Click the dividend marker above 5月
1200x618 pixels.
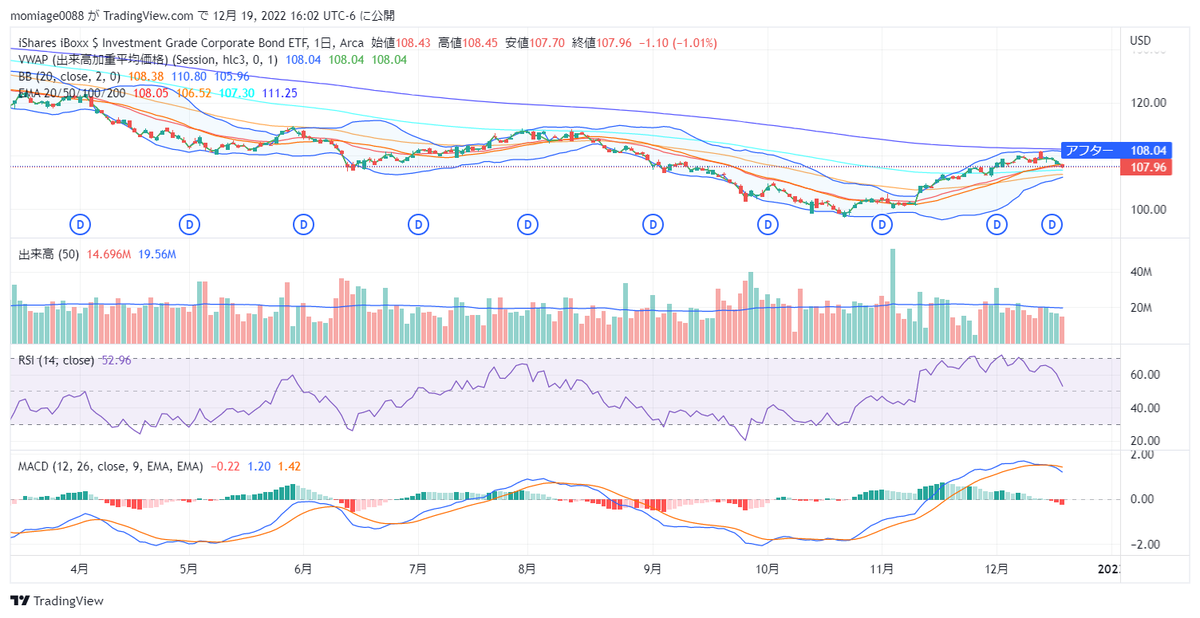189,224
